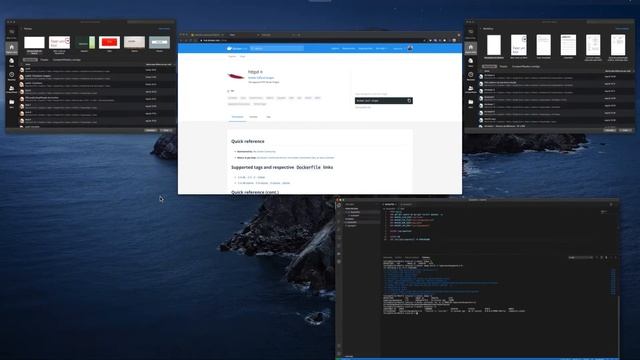Switch to the Recent tab in Word
Screen dimensions: 640x360
point(489,66)
